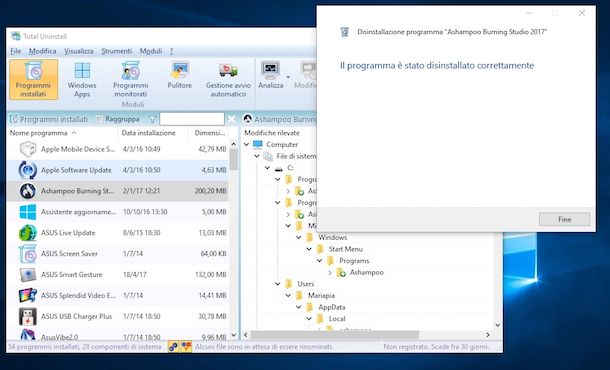
Task: Open the Analizza dropdown arrow
Action: 288,77
